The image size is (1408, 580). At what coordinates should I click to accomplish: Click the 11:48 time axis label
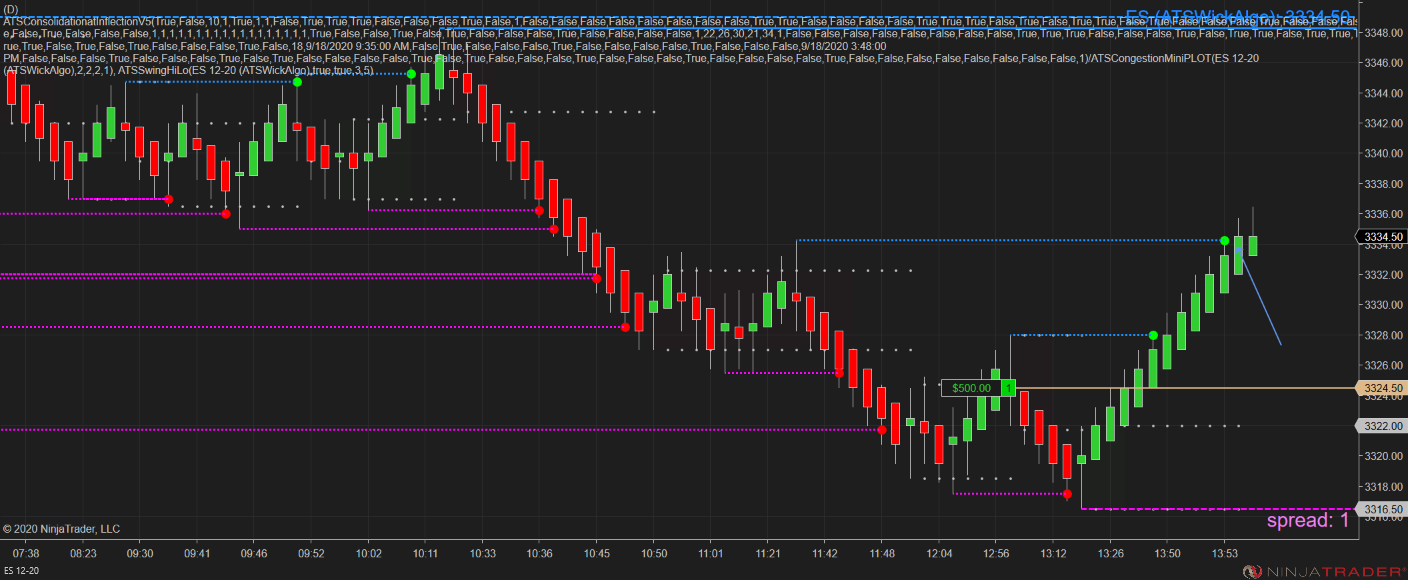click(x=882, y=552)
